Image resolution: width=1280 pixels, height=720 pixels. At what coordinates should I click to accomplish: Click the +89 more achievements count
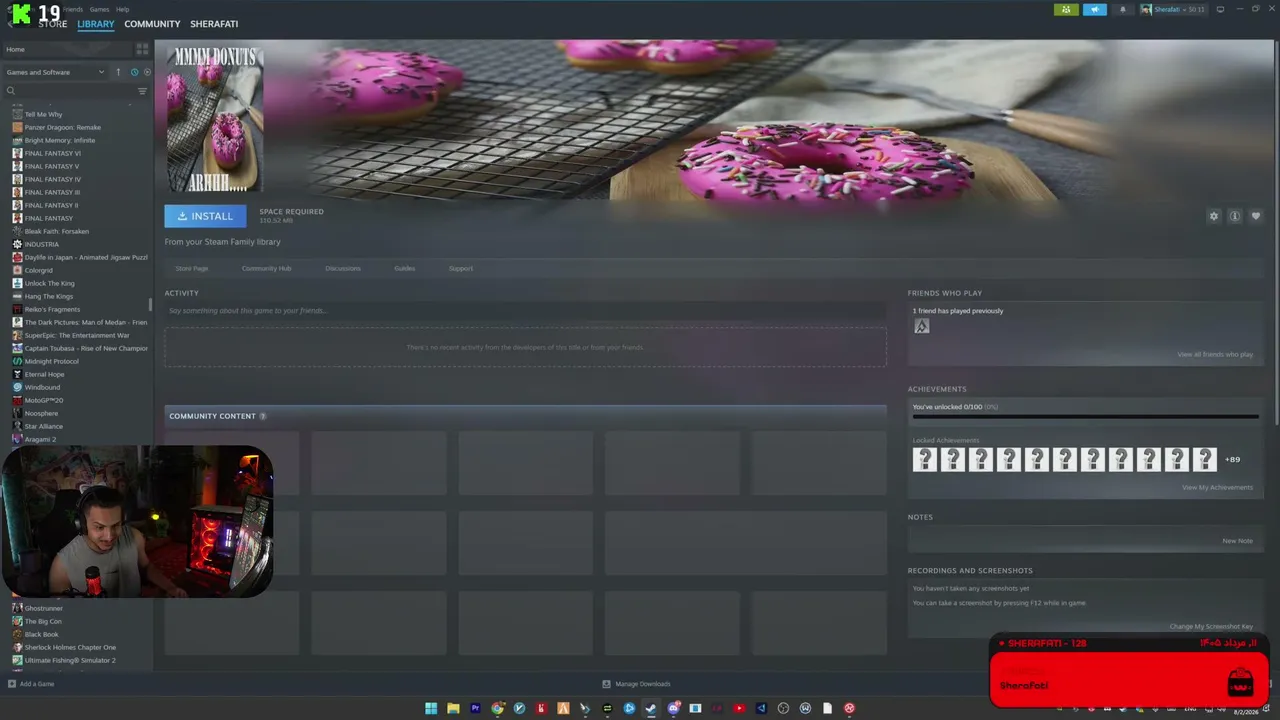[1232, 459]
